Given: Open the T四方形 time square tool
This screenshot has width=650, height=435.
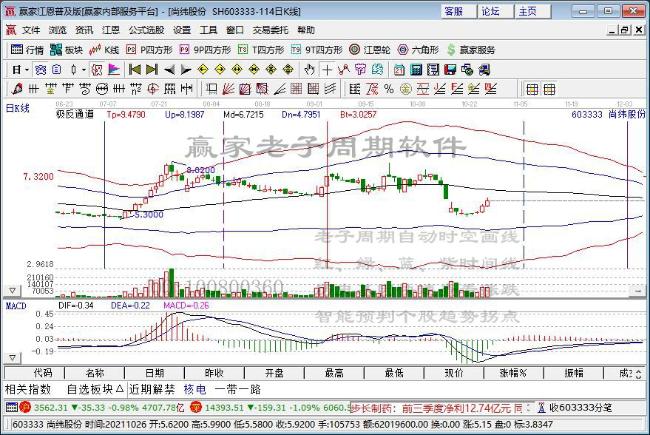Looking at the screenshot, I should pyautogui.click(x=261, y=50).
